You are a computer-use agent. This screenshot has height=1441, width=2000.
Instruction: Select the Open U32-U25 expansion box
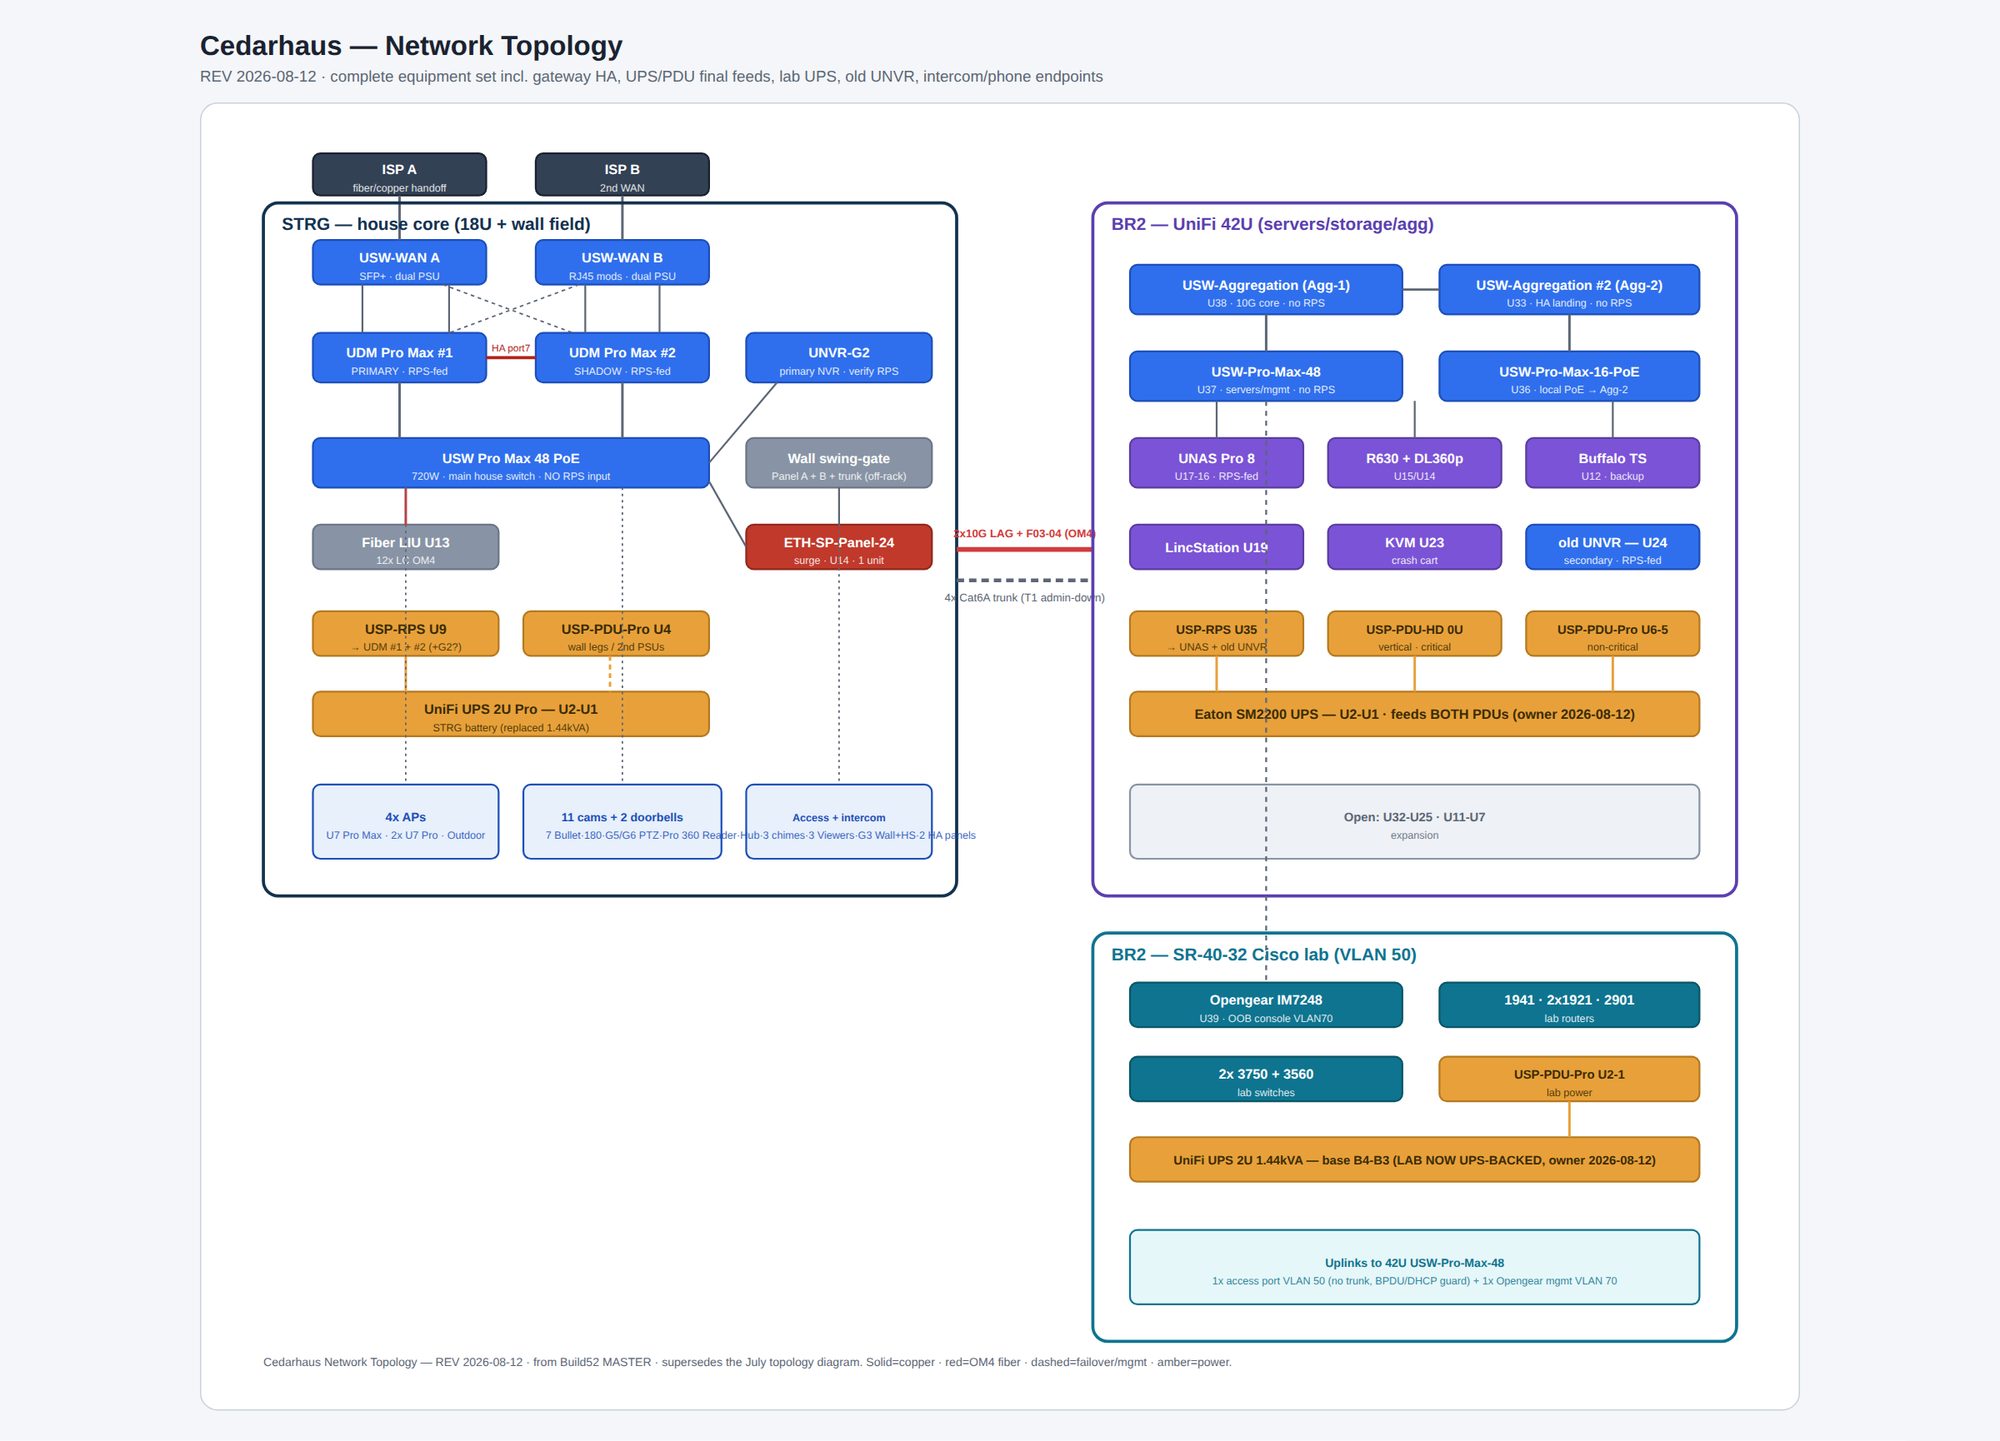[x=1414, y=822]
